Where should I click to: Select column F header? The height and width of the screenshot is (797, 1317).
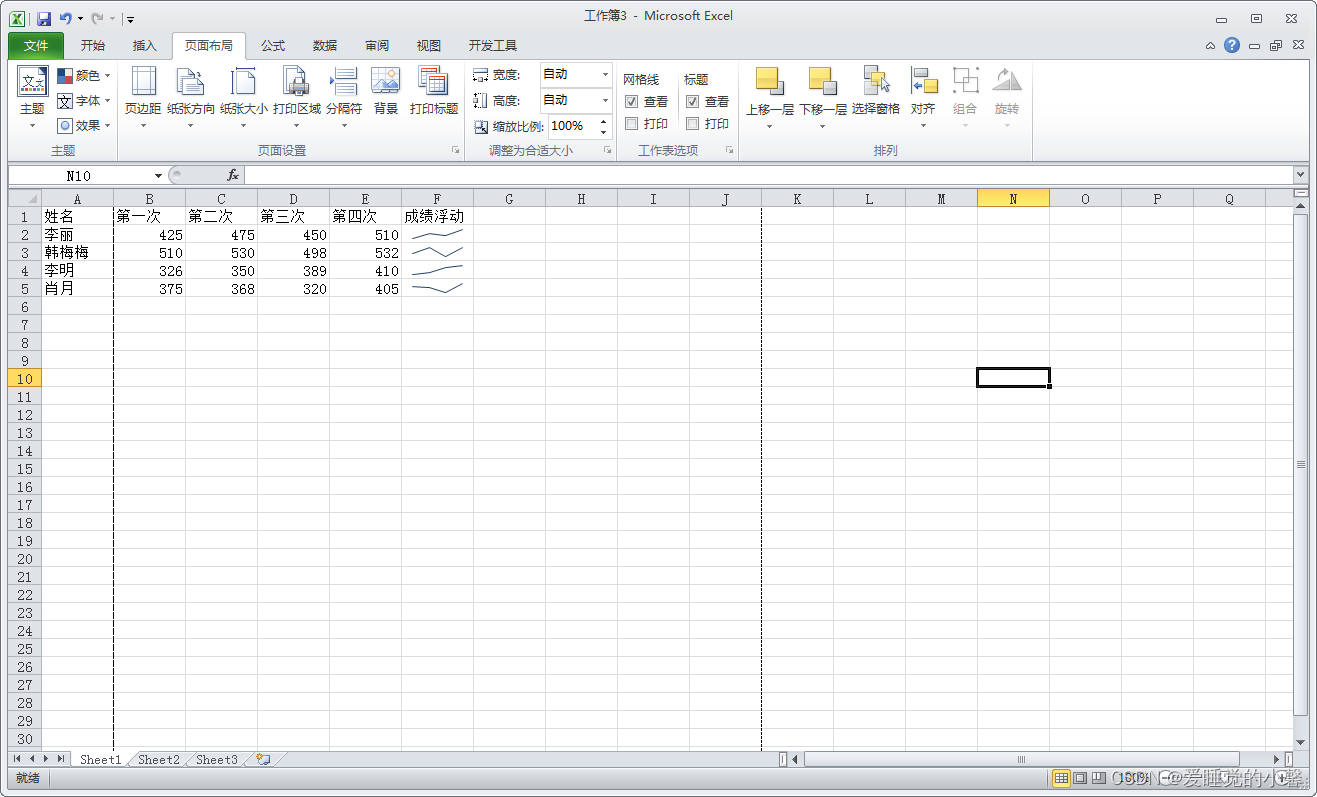pyautogui.click(x=437, y=198)
